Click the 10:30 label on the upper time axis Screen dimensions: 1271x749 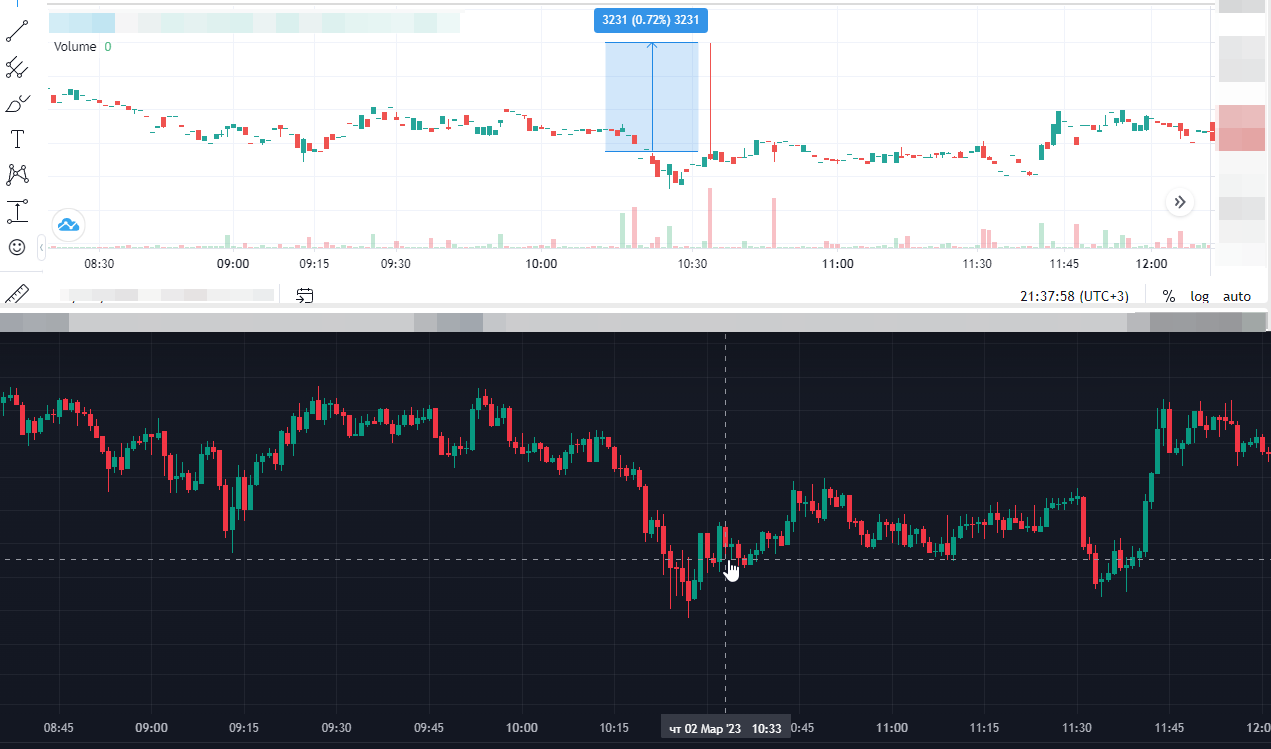click(x=693, y=264)
